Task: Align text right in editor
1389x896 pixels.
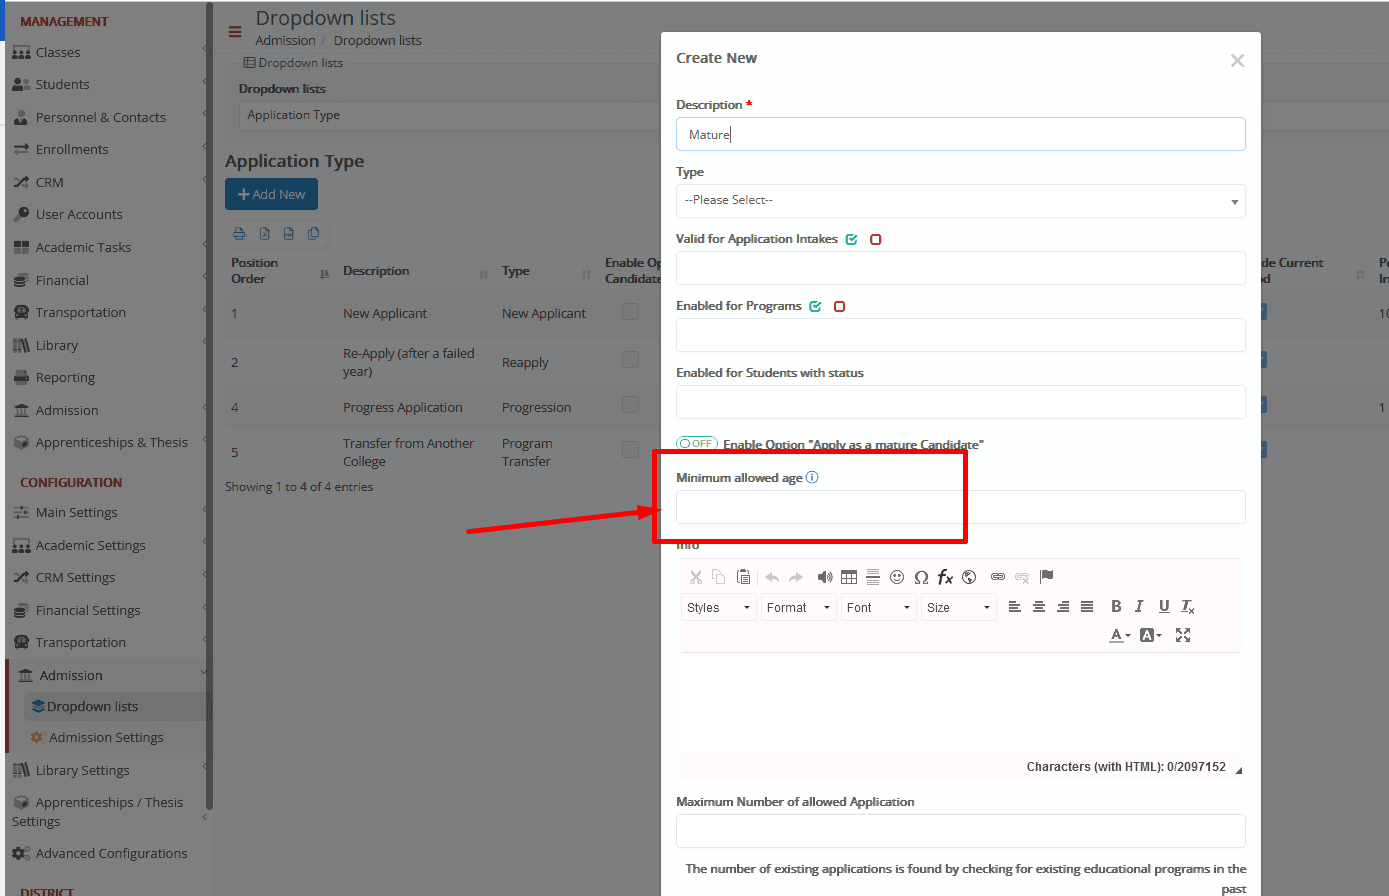Action: [1063, 607]
